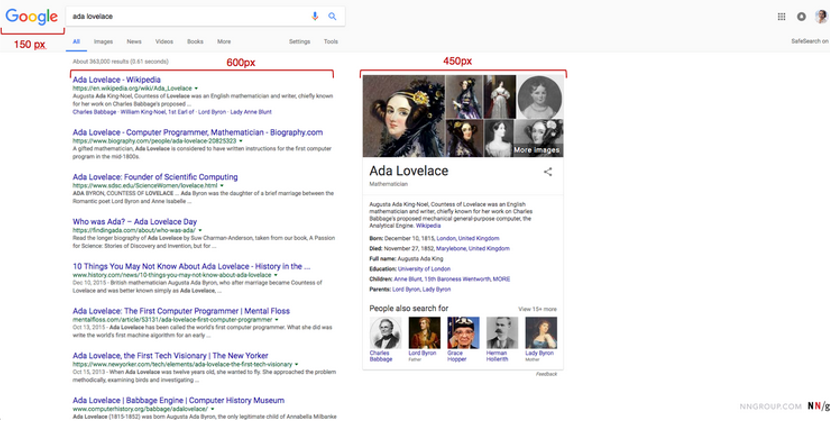Image resolution: width=830 pixels, height=421 pixels.
Task: Open search Tools
Action: (331, 42)
